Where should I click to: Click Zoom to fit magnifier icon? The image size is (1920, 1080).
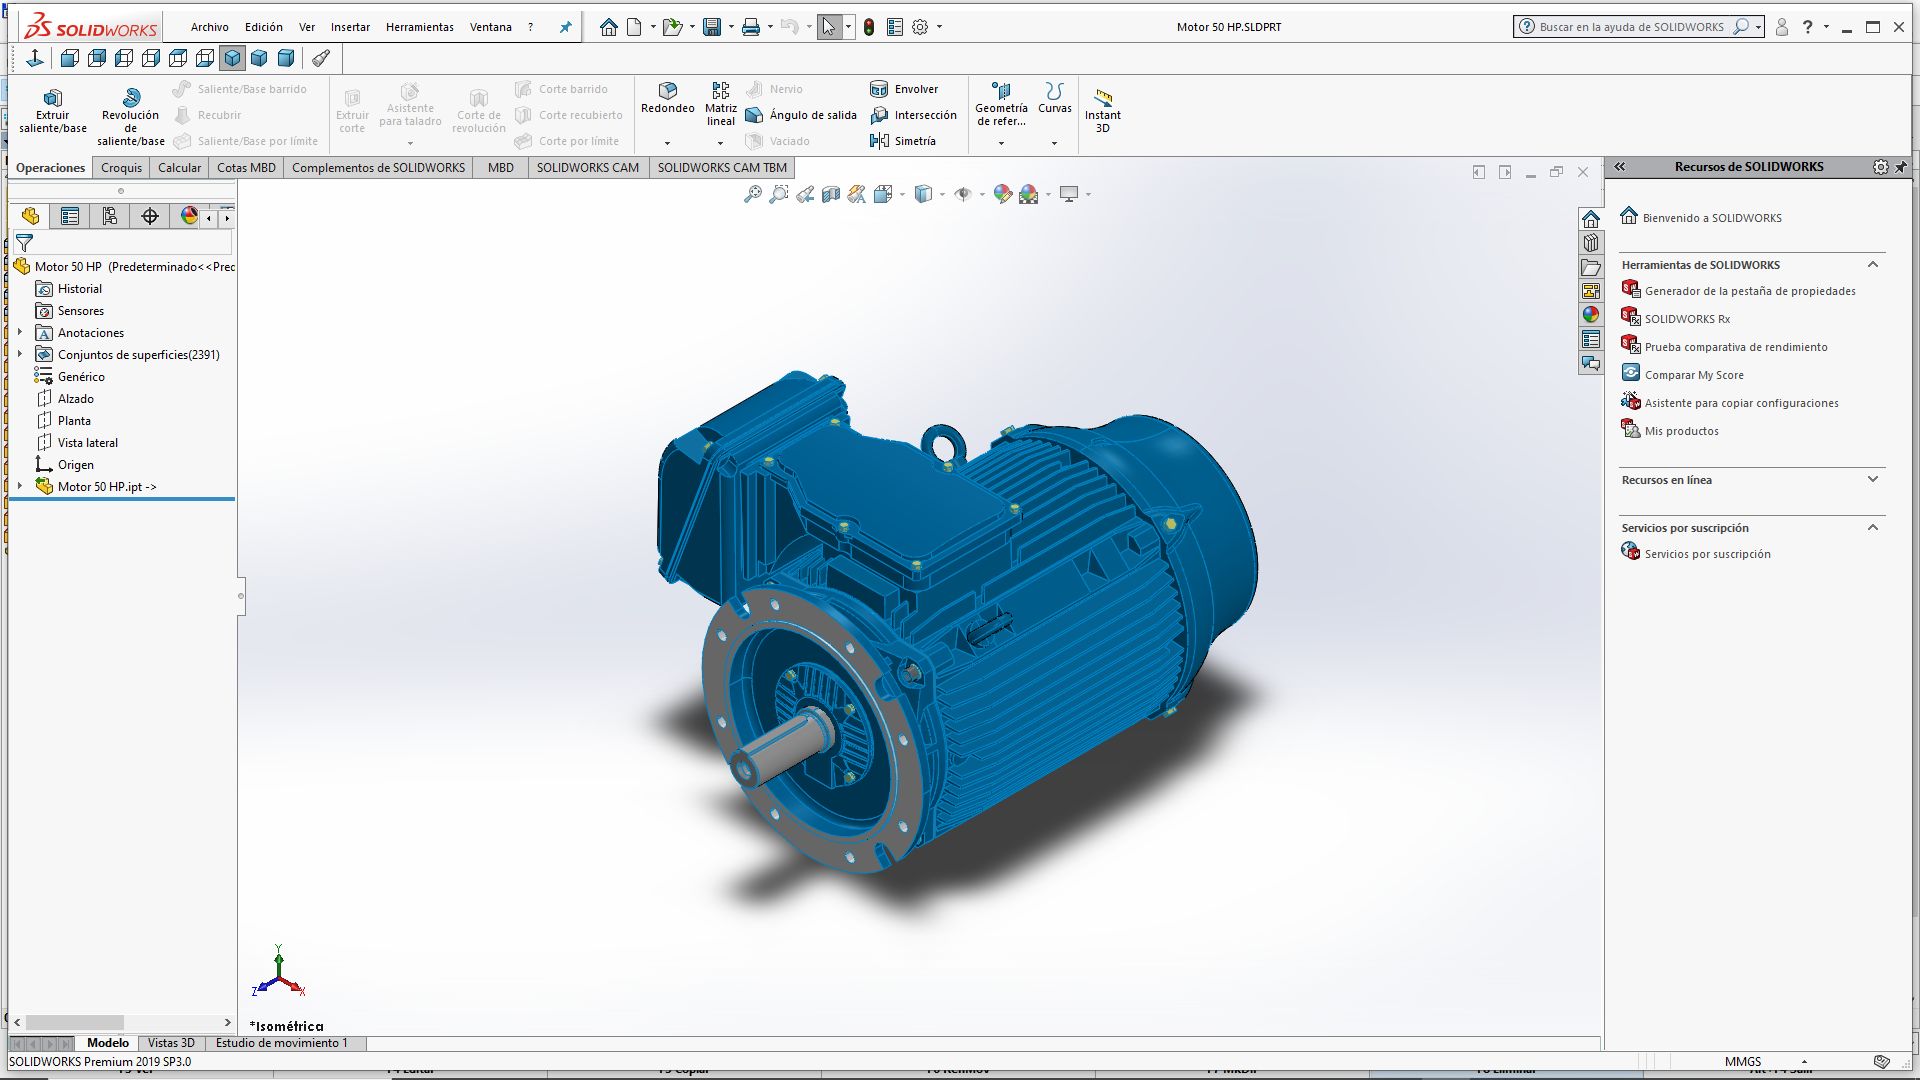(x=753, y=194)
